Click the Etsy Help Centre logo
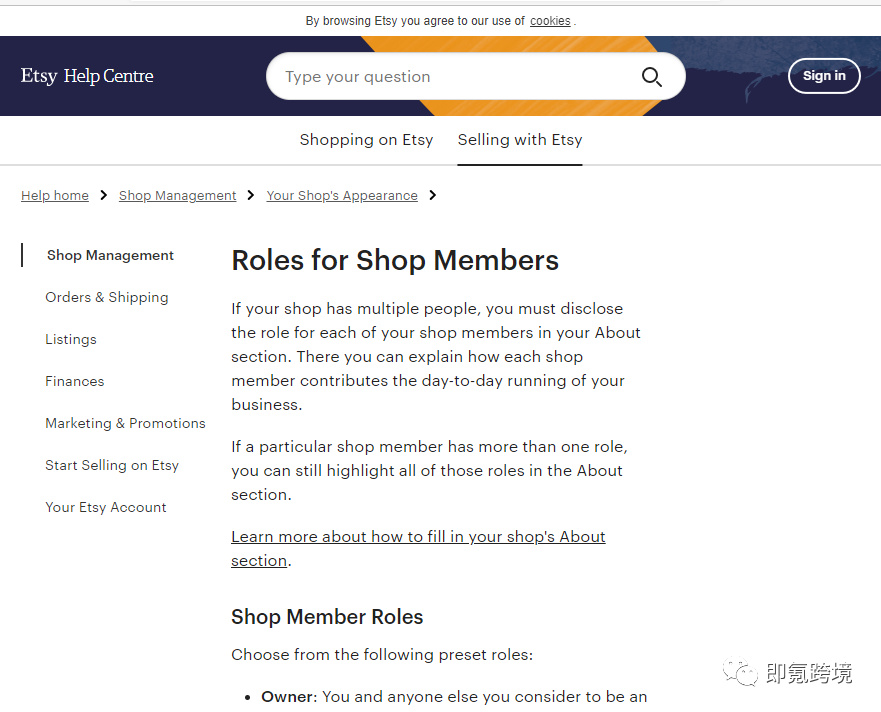The height and width of the screenshot is (712, 881). (87, 76)
